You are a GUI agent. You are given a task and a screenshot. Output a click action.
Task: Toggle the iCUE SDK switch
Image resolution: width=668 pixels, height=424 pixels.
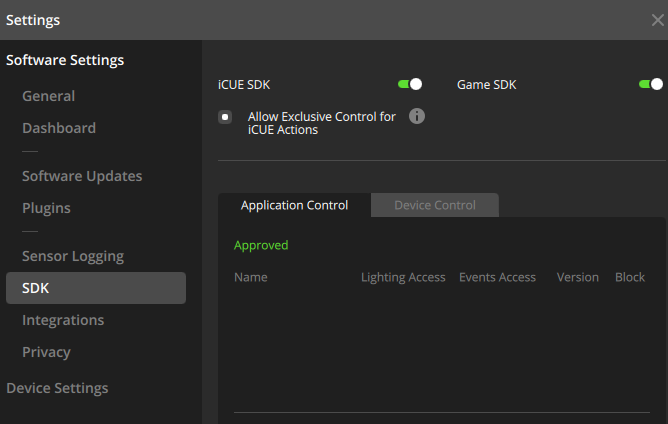click(x=410, y=84)
